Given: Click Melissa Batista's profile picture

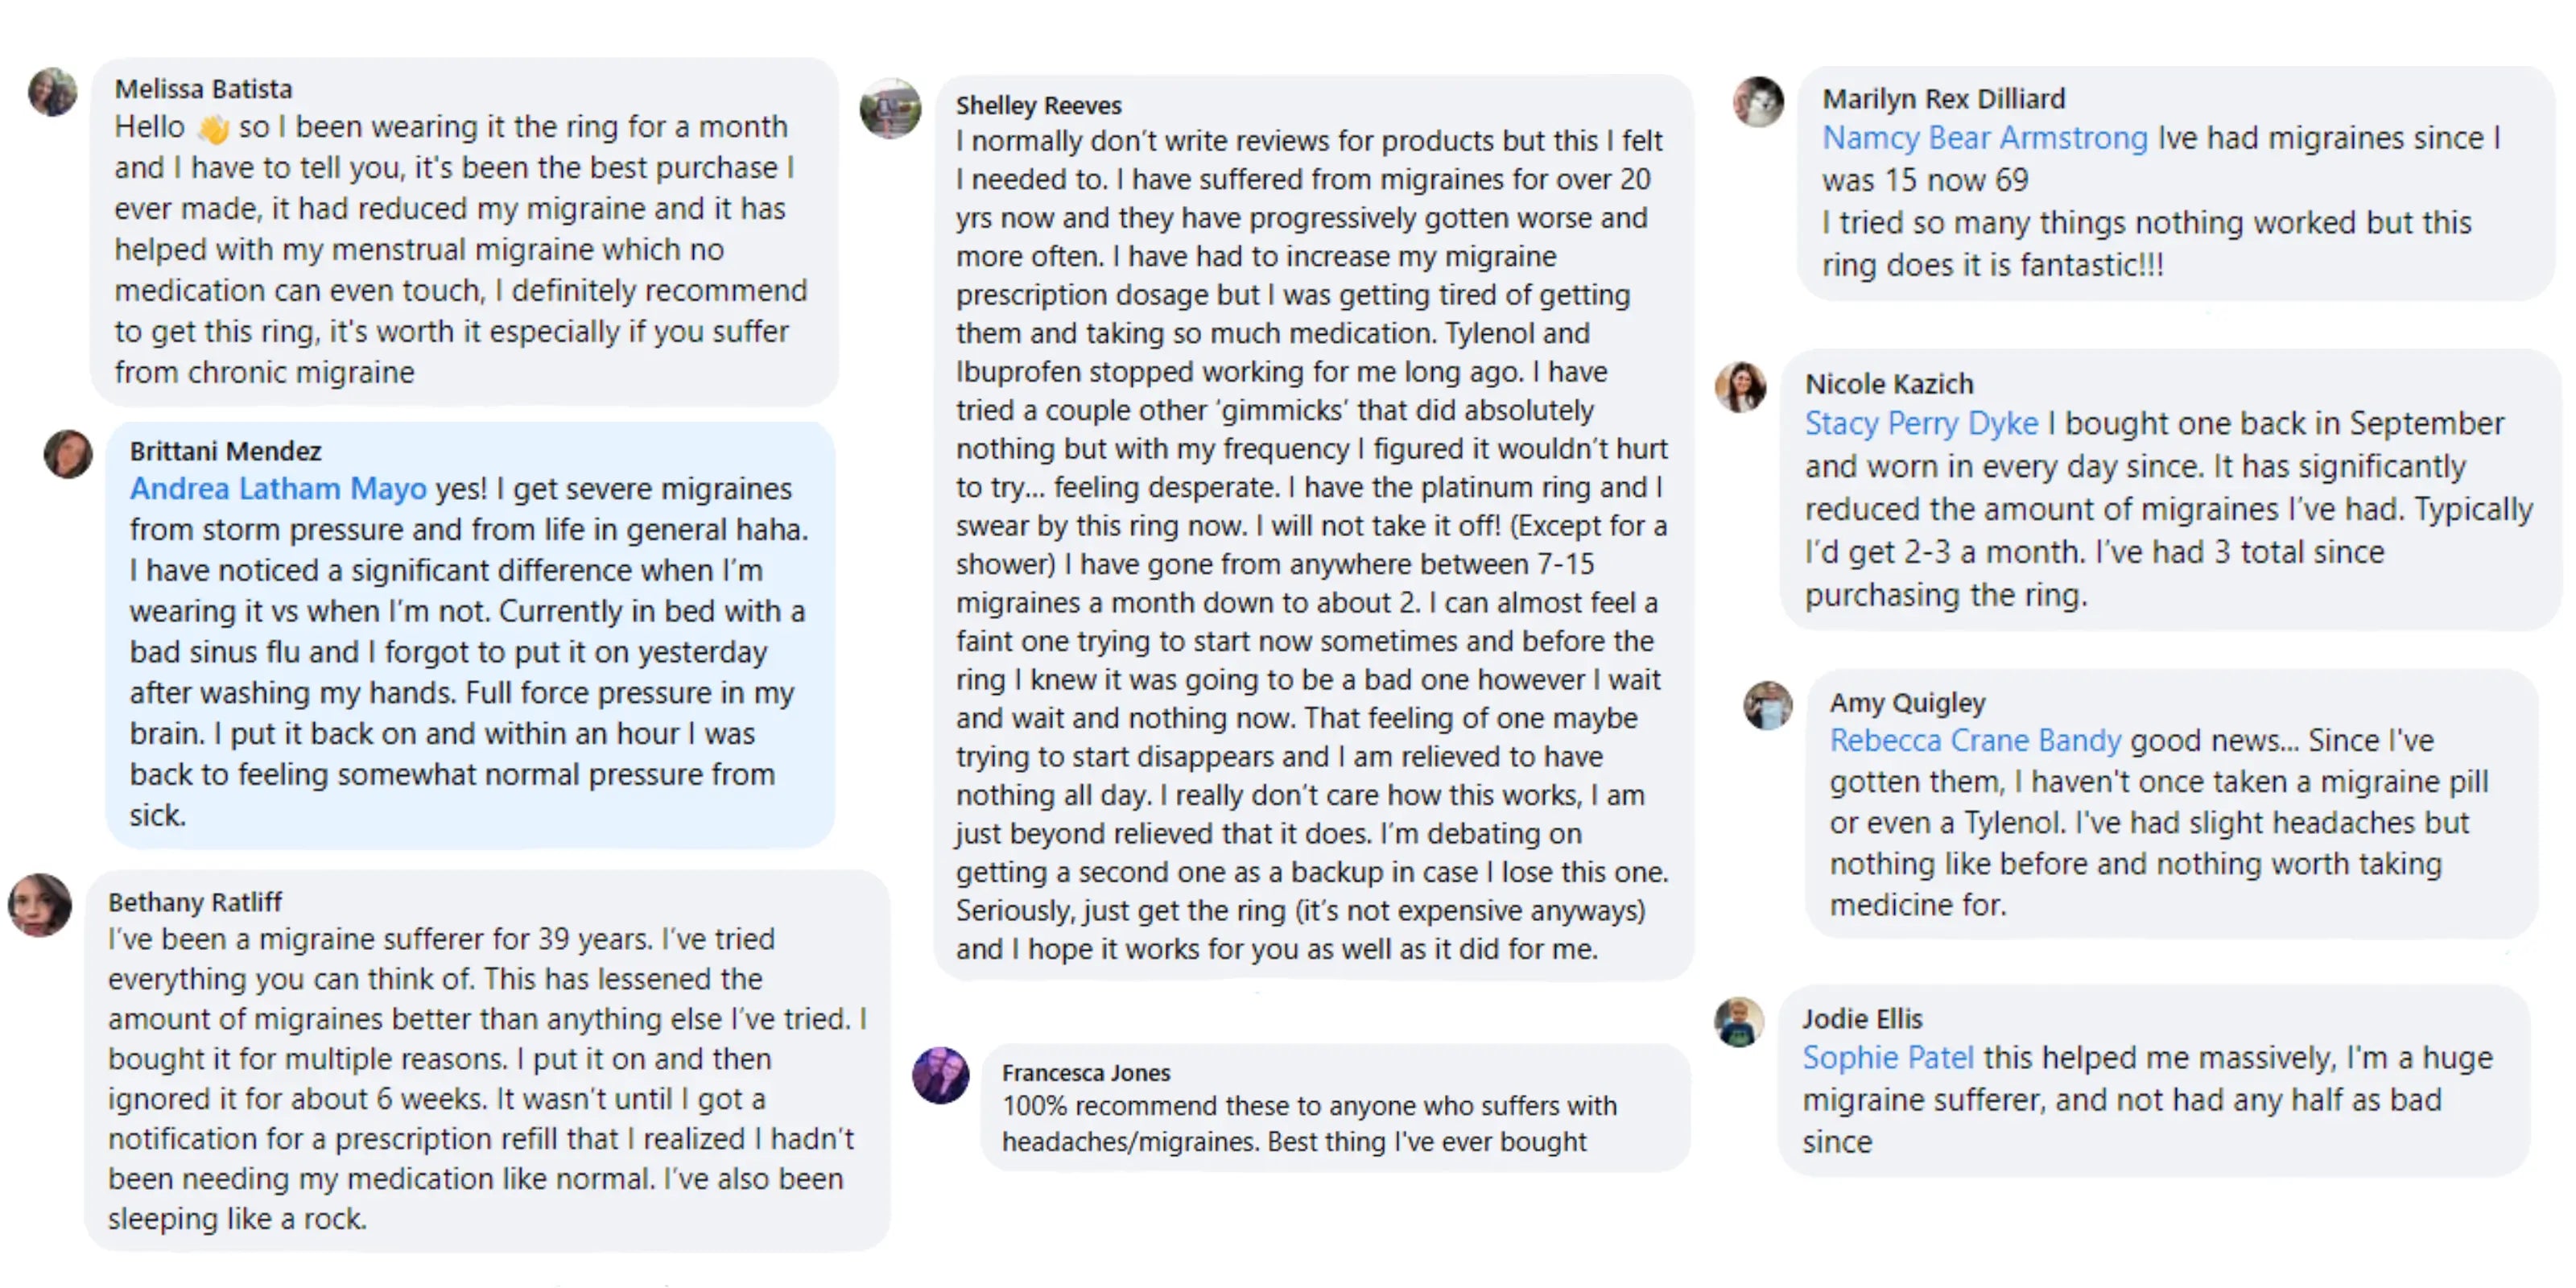Looking at the screenshot, I should (52, 93).
